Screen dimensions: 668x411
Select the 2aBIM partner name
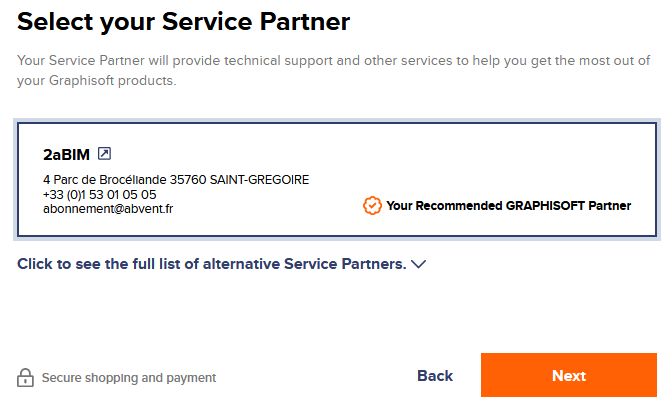(x=66, y=155)
